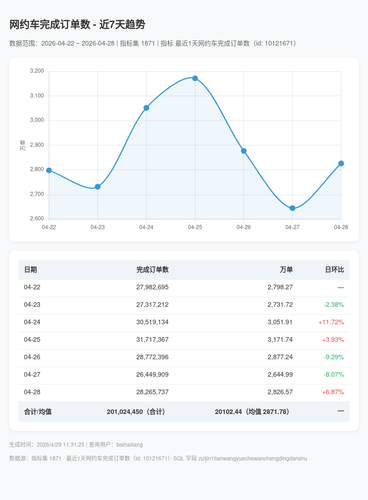Select table cell 28,265,737

pos(152,392)
